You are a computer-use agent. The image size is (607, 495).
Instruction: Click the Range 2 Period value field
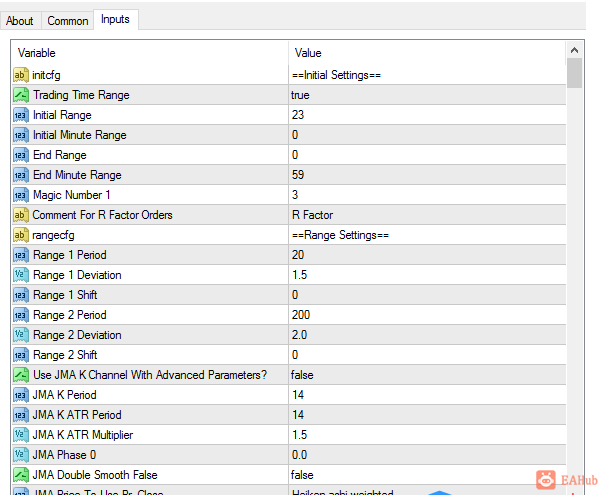[427, 315]
